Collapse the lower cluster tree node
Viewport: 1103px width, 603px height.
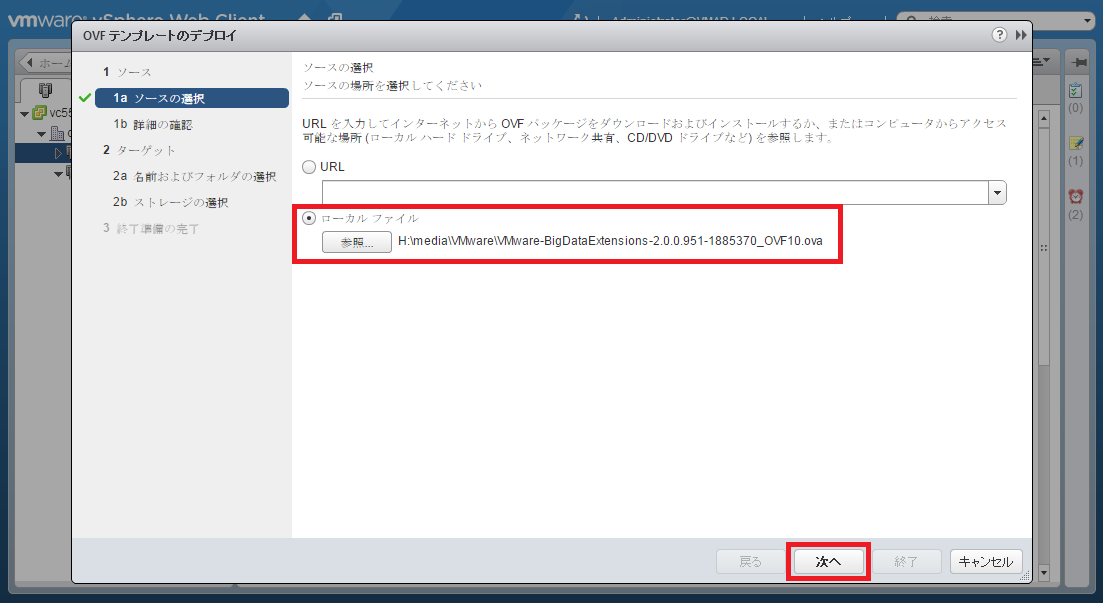(58, 173)
